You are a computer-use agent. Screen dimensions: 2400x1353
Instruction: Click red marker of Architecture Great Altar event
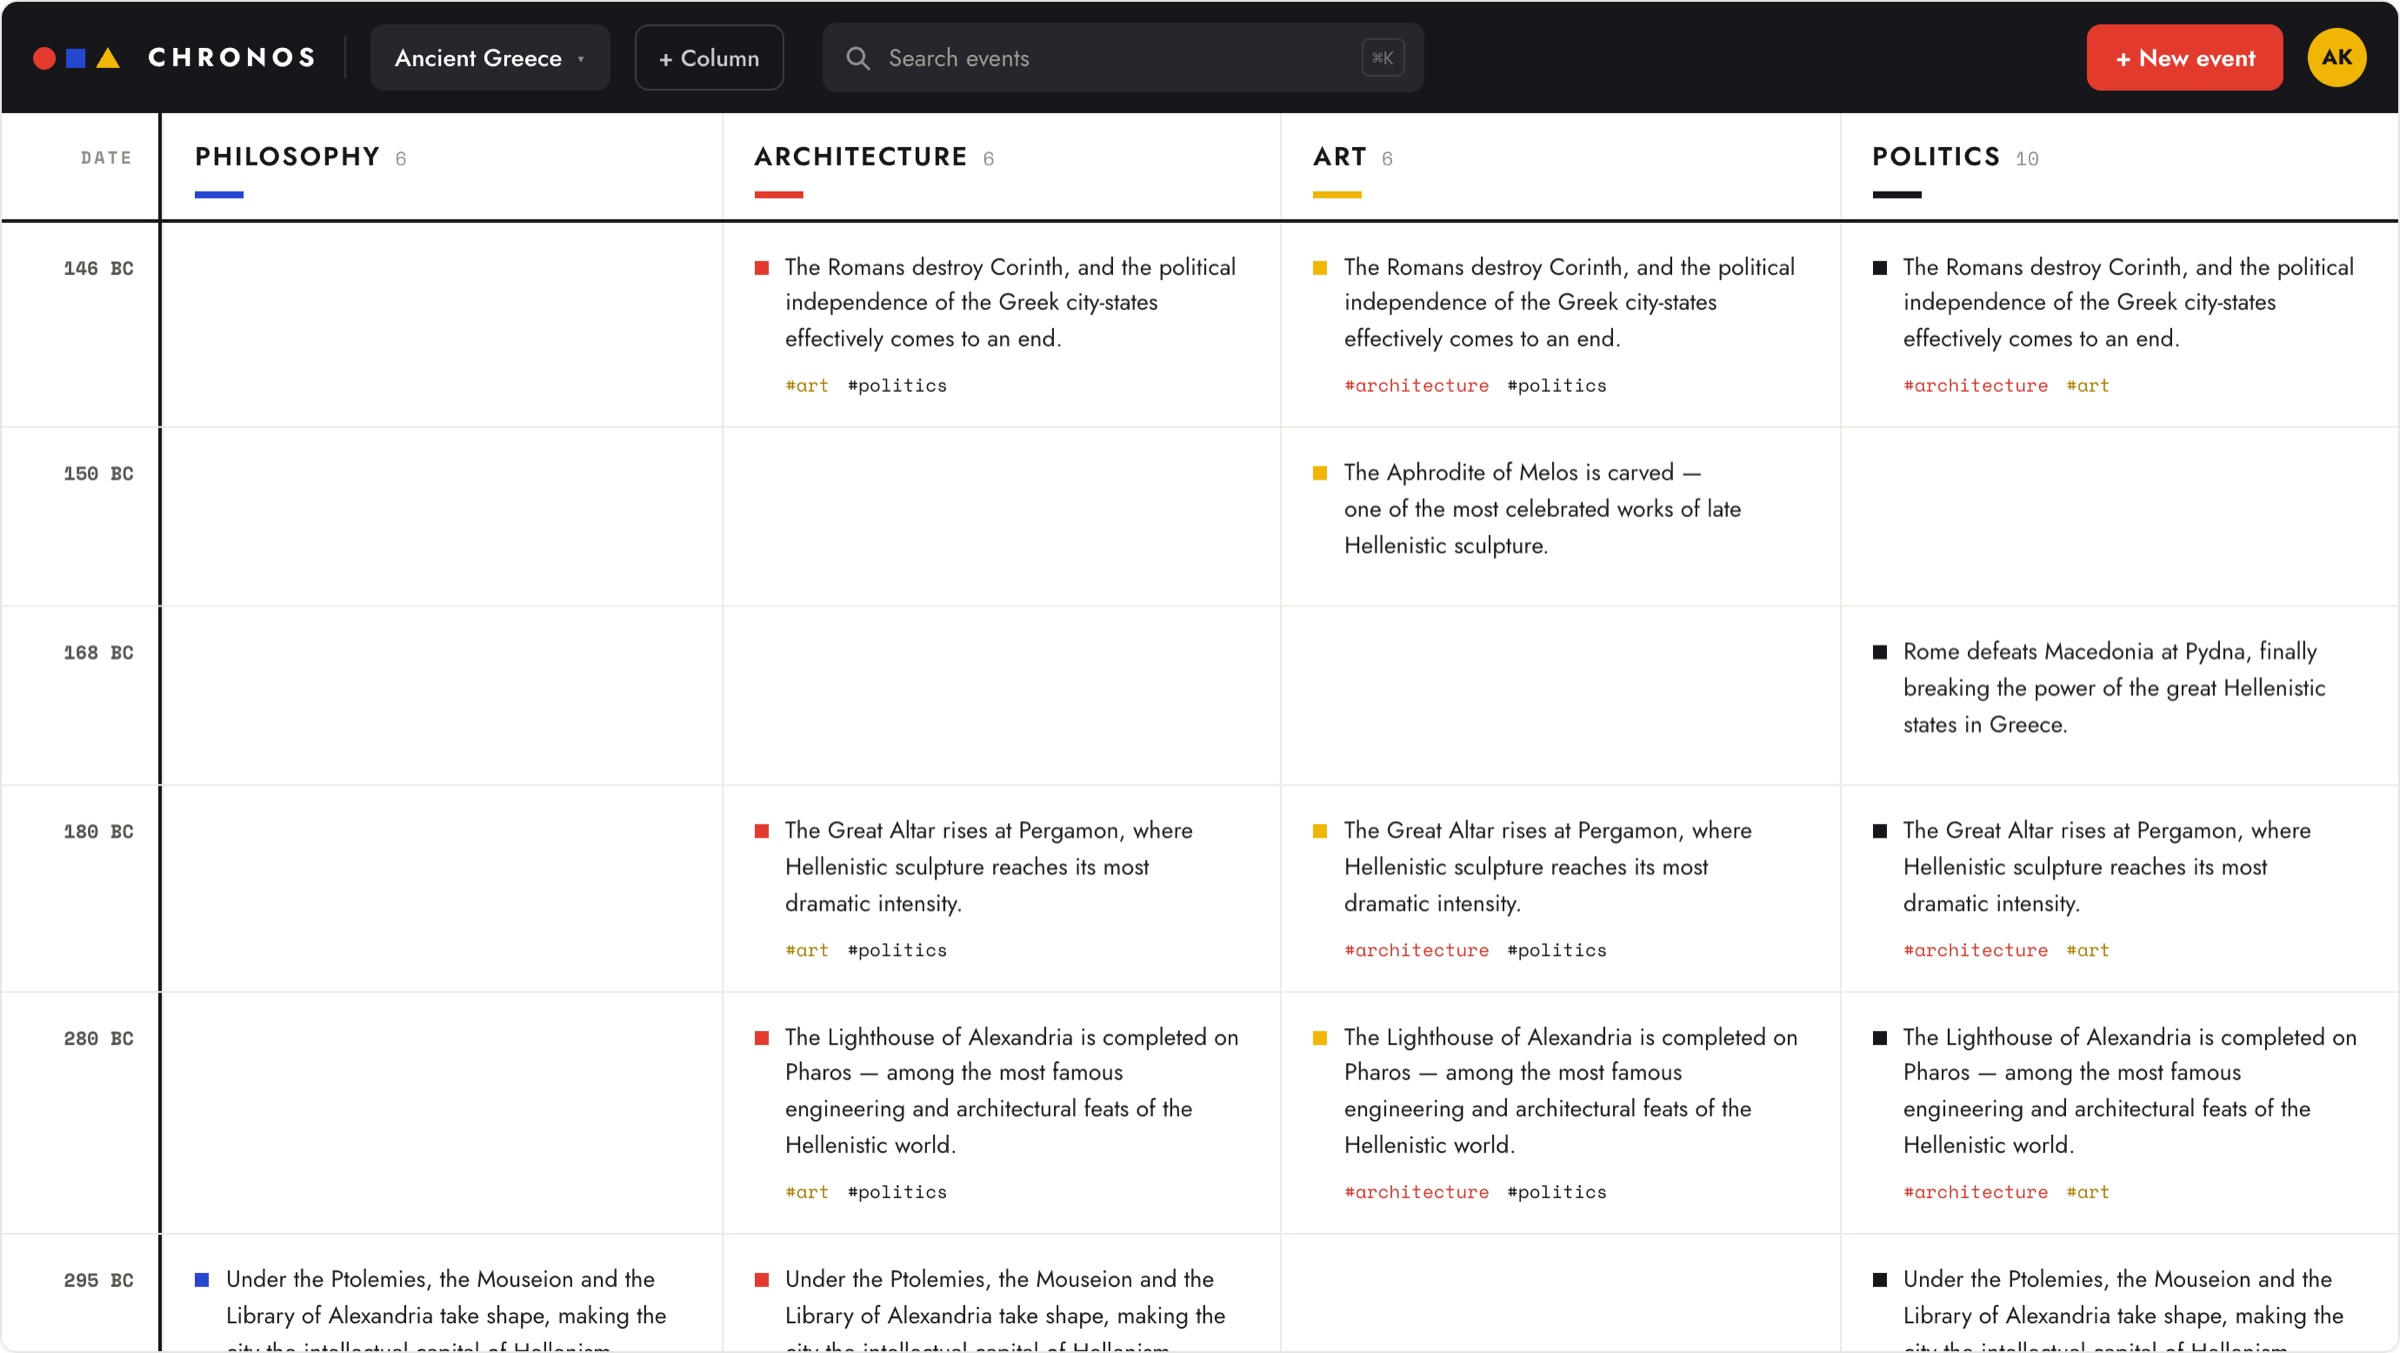click(762, 831)
